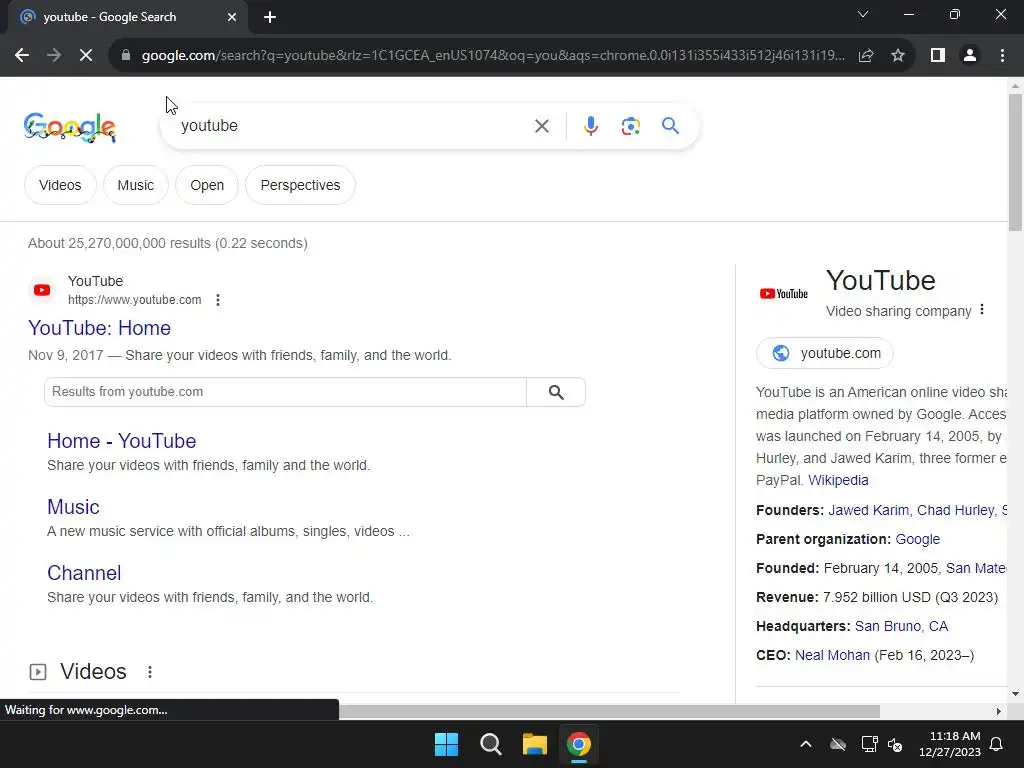
Task: Open knowledge panel more options menu
Action: point(982,310)
